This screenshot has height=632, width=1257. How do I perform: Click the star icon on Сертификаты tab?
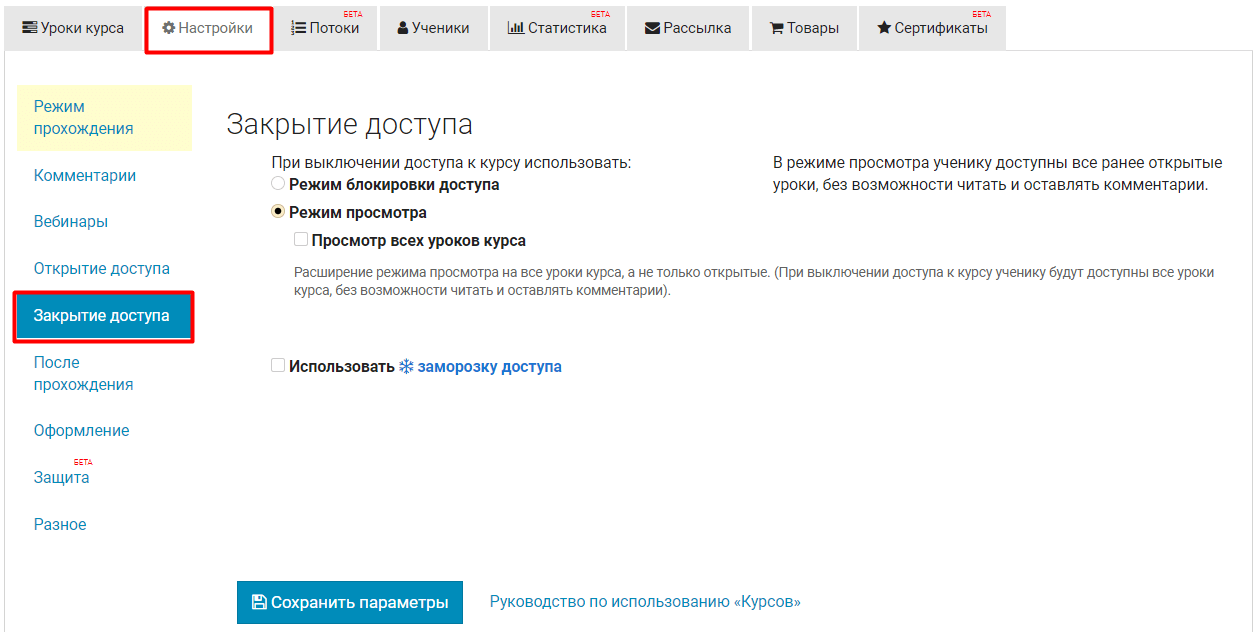(883, 28)
